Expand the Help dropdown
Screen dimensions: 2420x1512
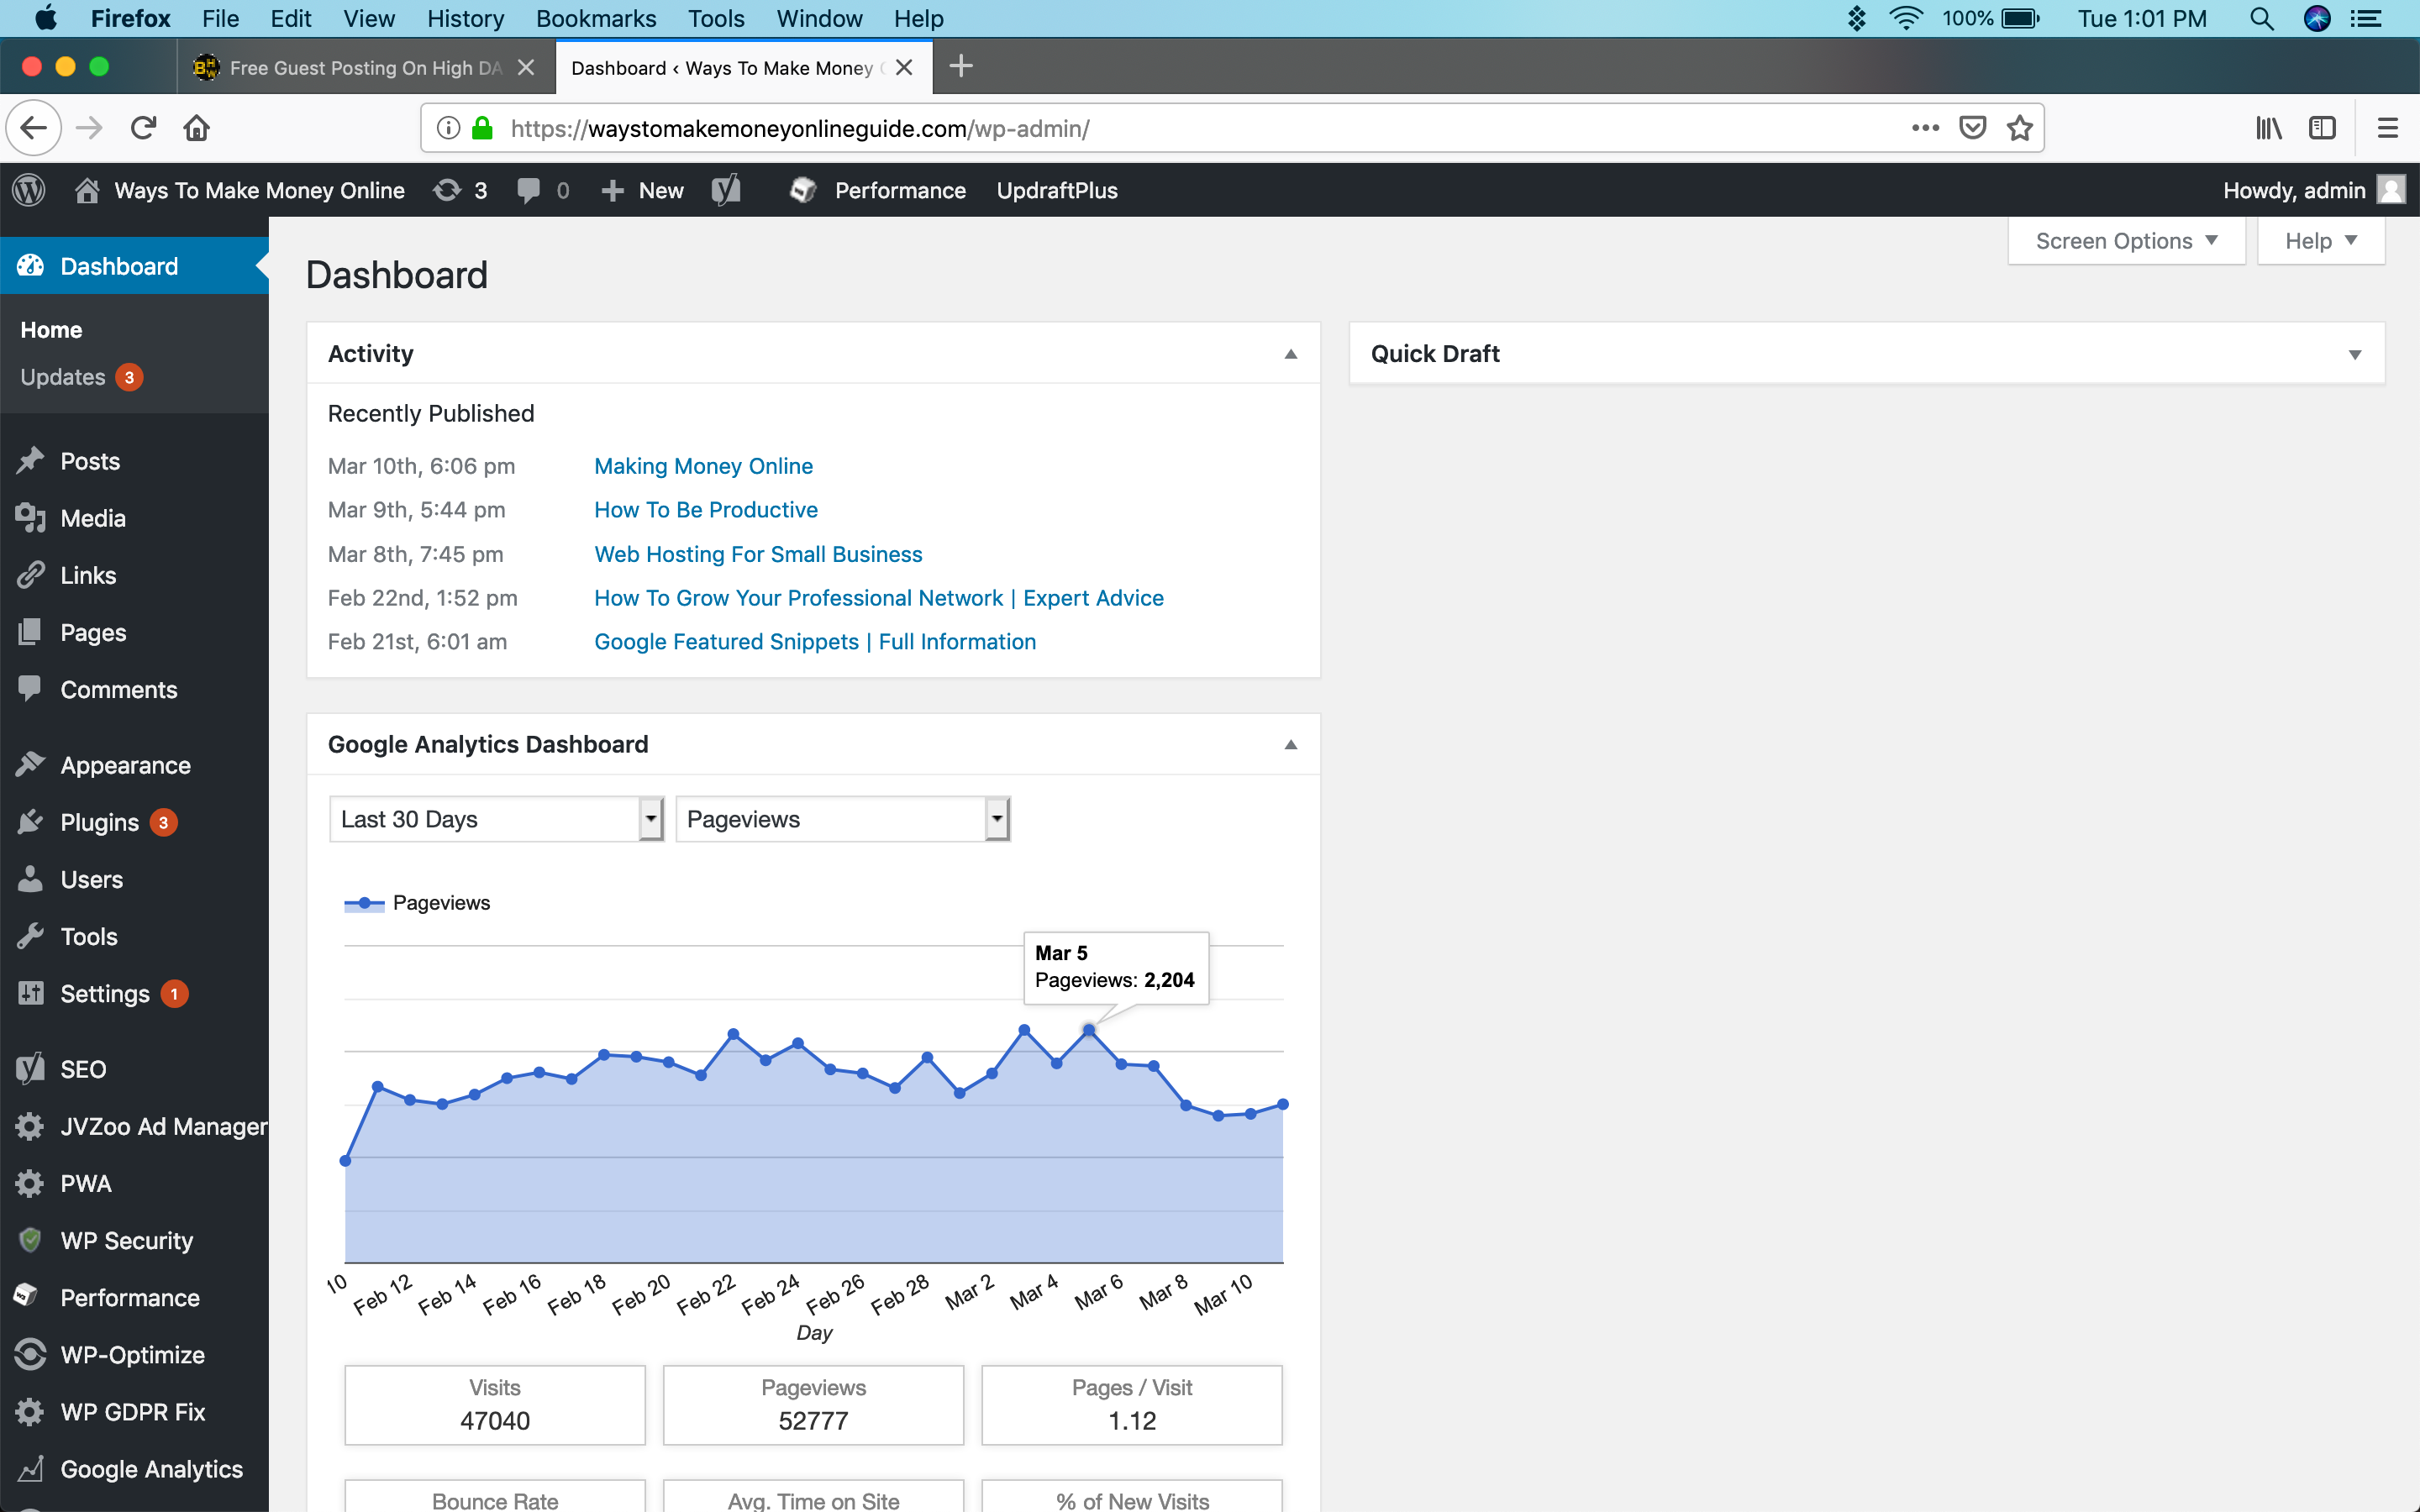pyautogui.click(x=2320, y=241)
